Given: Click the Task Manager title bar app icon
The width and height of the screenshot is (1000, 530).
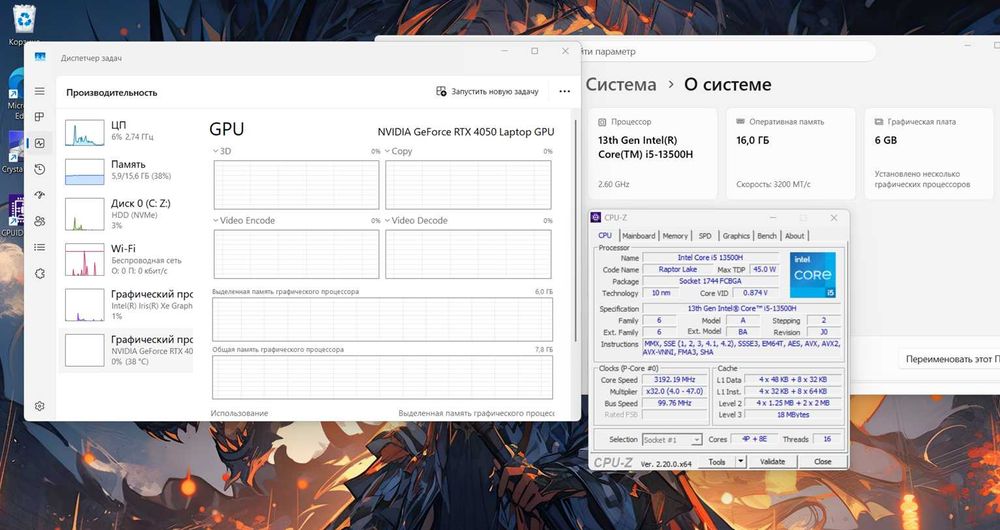Looking at the screenshot, I should [x=40, y=57].
